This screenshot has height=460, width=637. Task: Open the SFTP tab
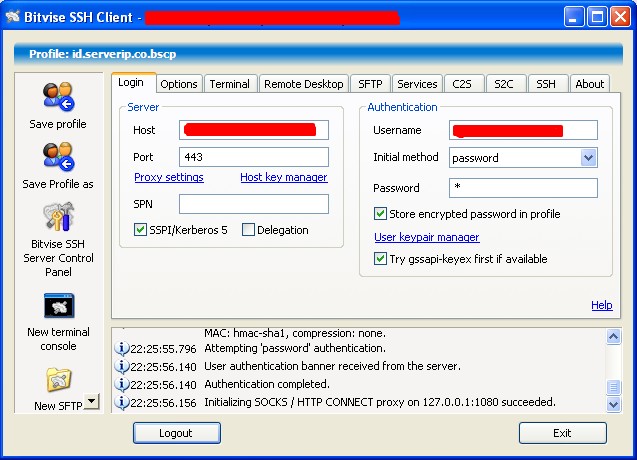pos(370,84)
